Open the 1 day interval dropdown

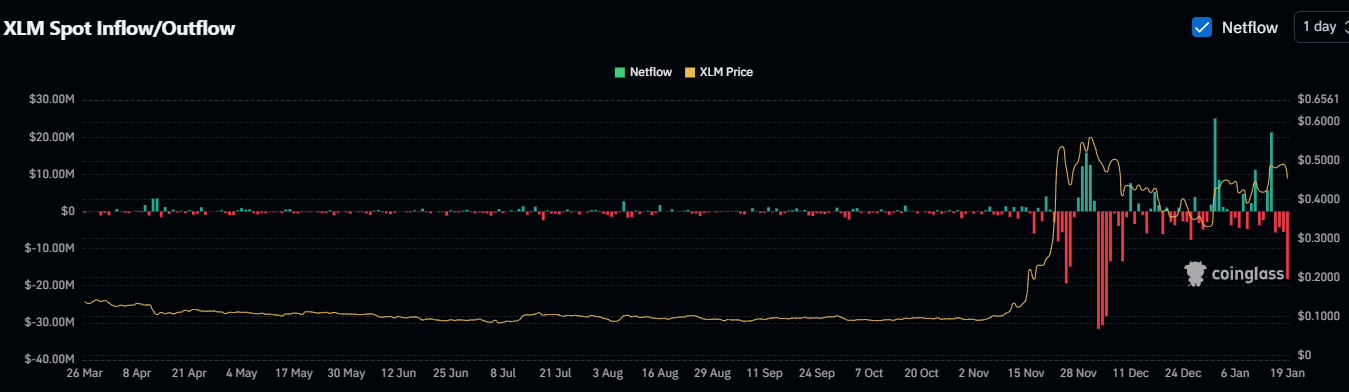pyautogui.click(x=1322, y=27)
